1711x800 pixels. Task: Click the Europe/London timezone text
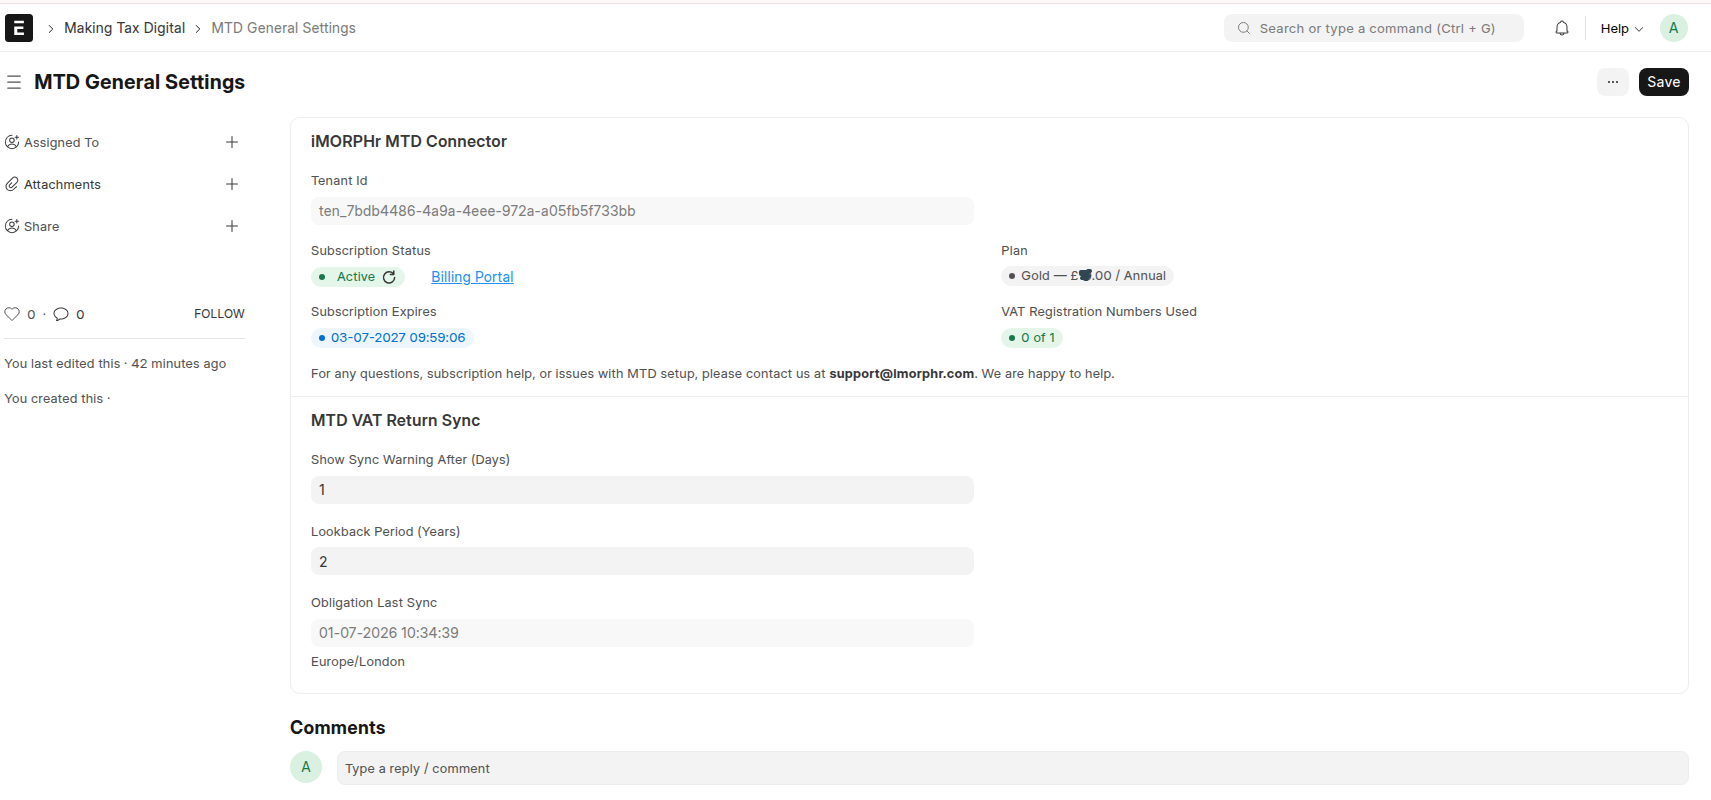click(358, 662)
